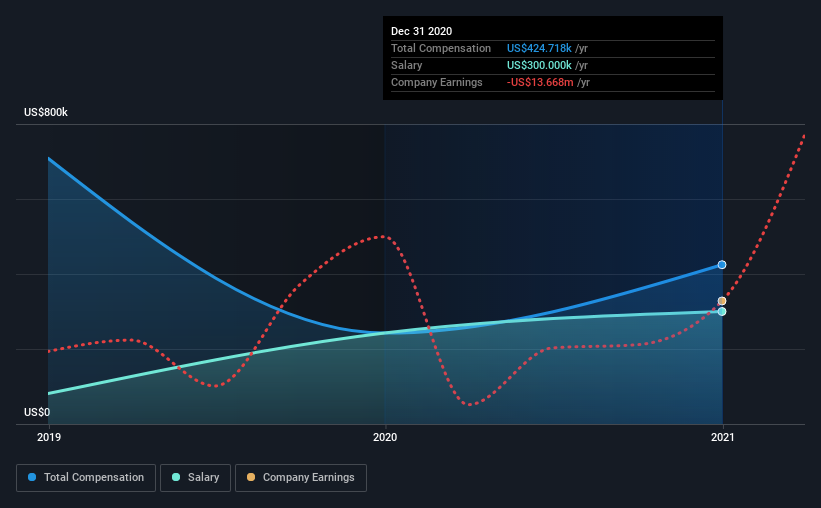Click the US$300.000k salary value
Image resolution: width=821 pixels, height=508 pixels.
[539, 65]
